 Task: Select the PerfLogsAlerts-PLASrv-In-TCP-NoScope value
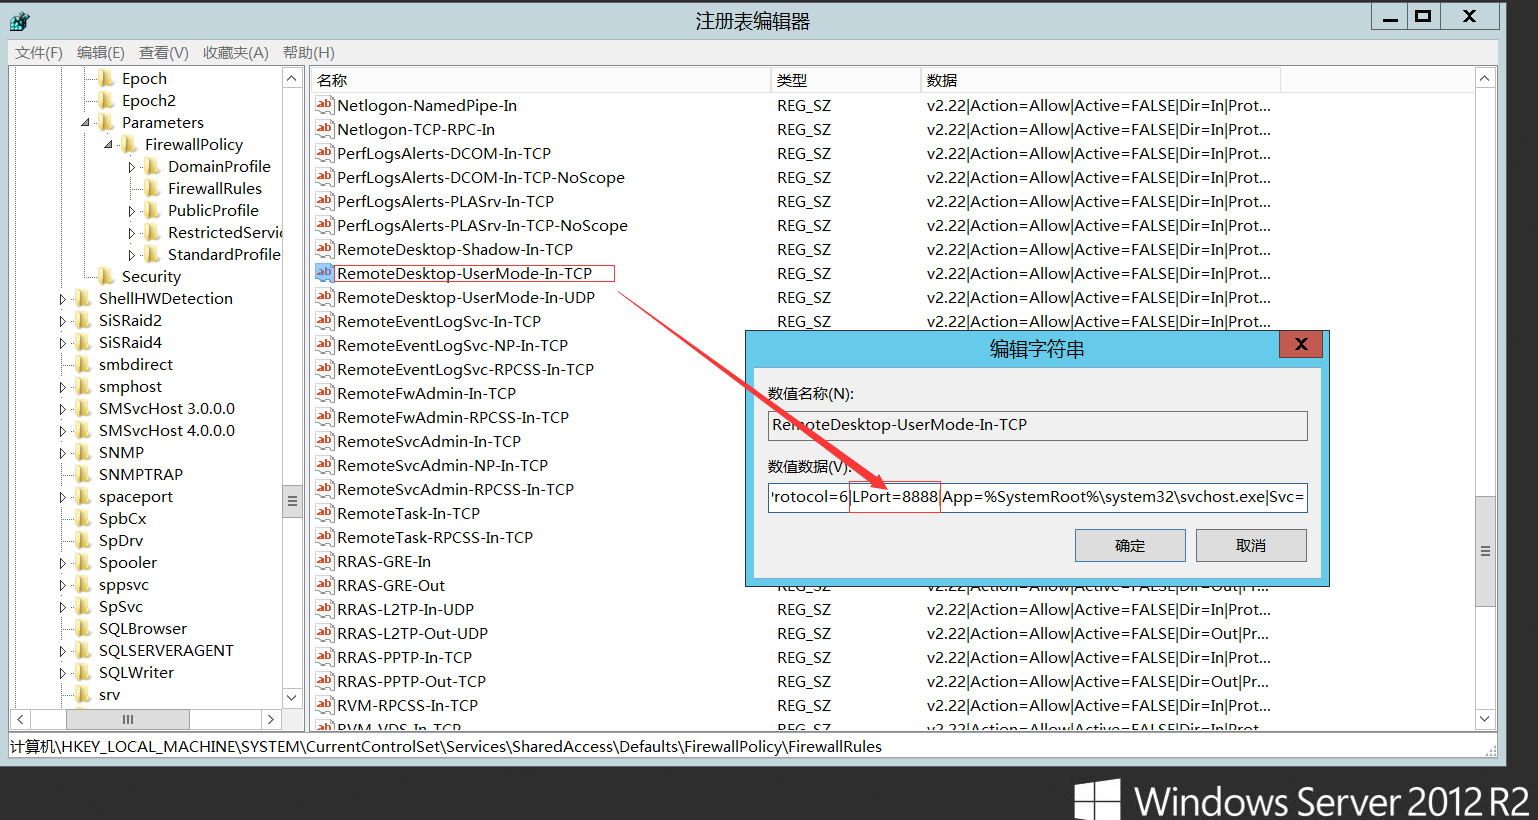[482, 225]
